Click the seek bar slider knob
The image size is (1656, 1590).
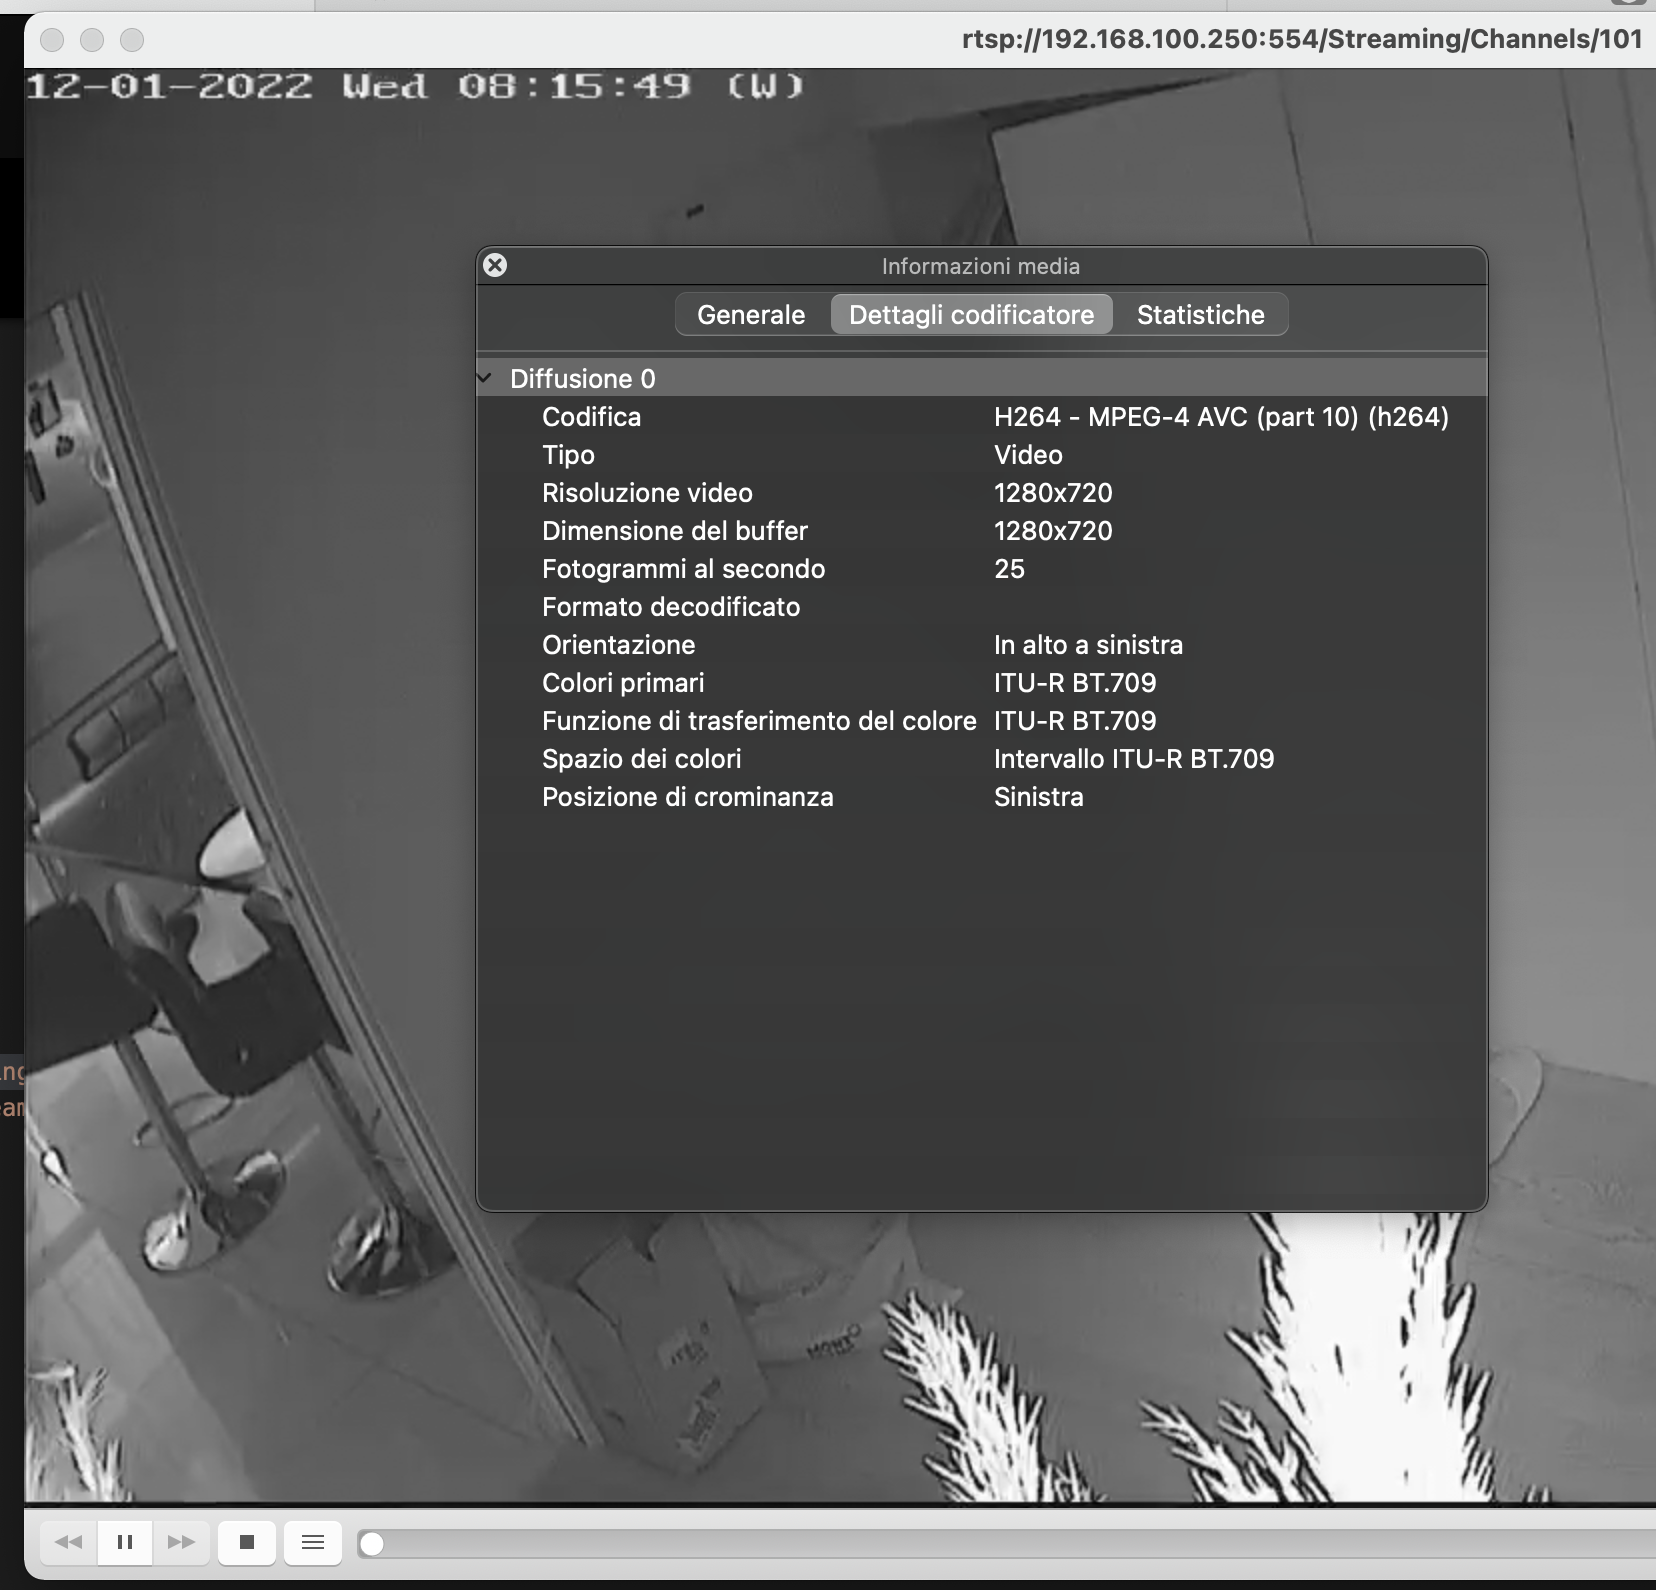click(x=374, y=1542)
